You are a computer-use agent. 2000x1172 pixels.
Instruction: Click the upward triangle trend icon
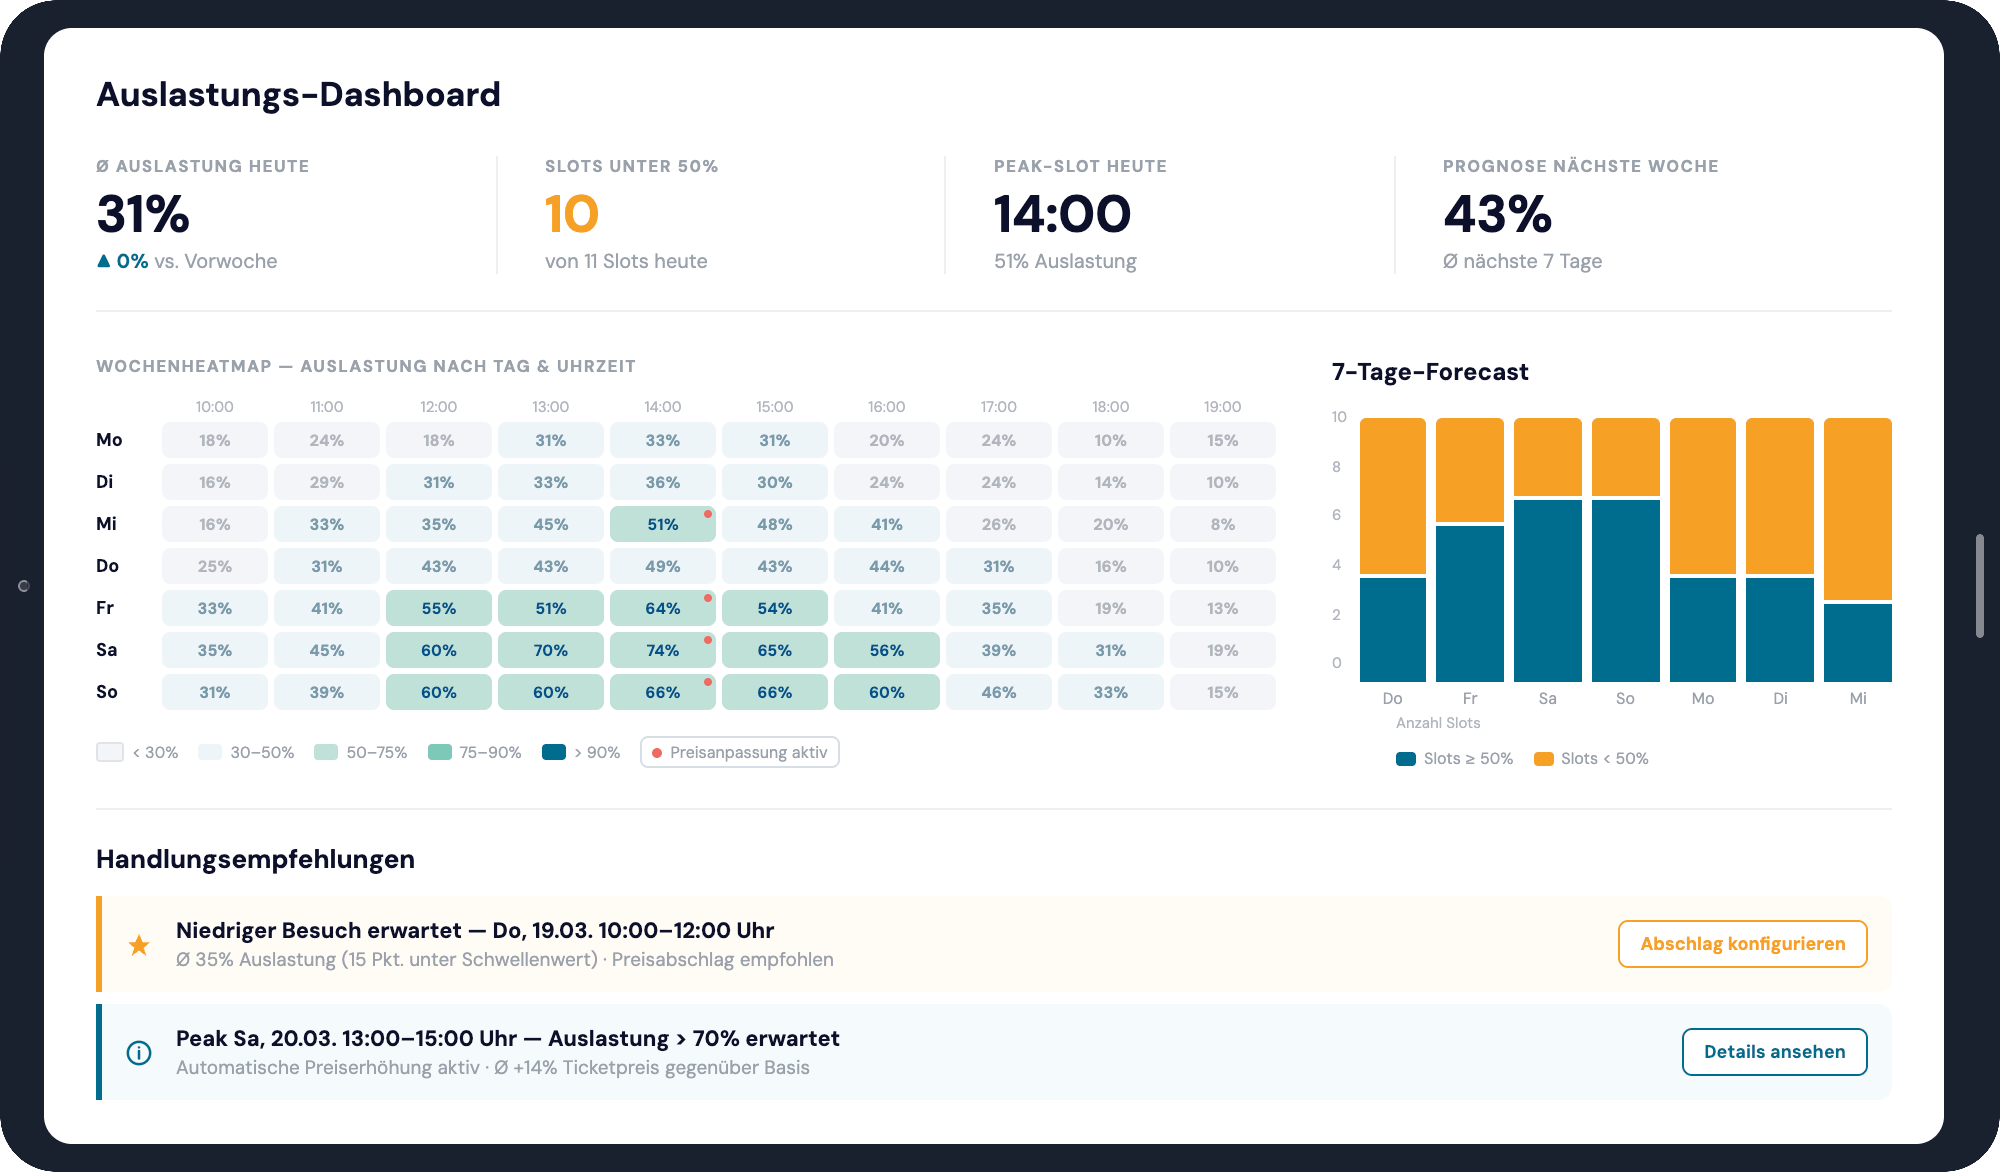click(103, 261)
